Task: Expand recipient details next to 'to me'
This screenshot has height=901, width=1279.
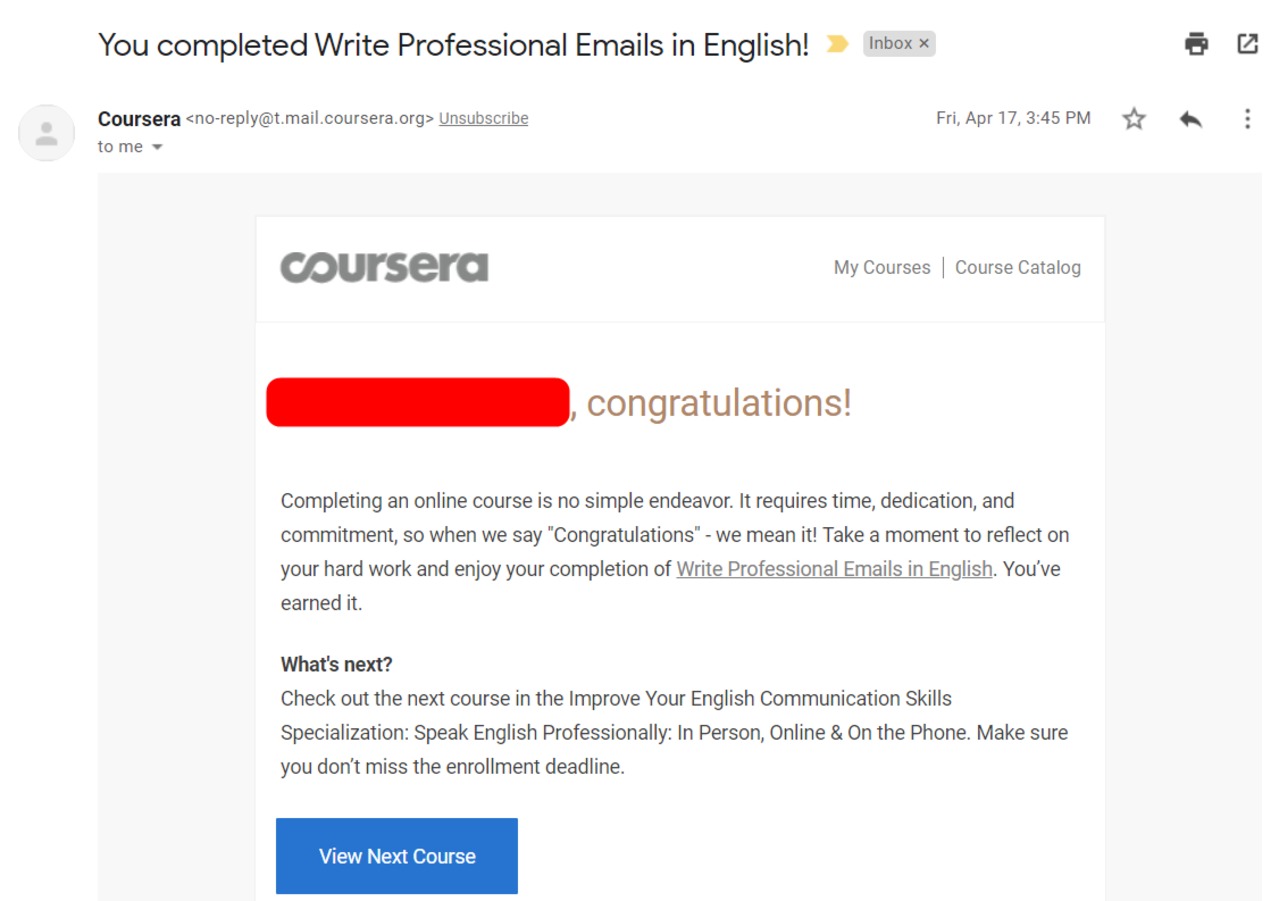Action: click(x=157, y=147)
